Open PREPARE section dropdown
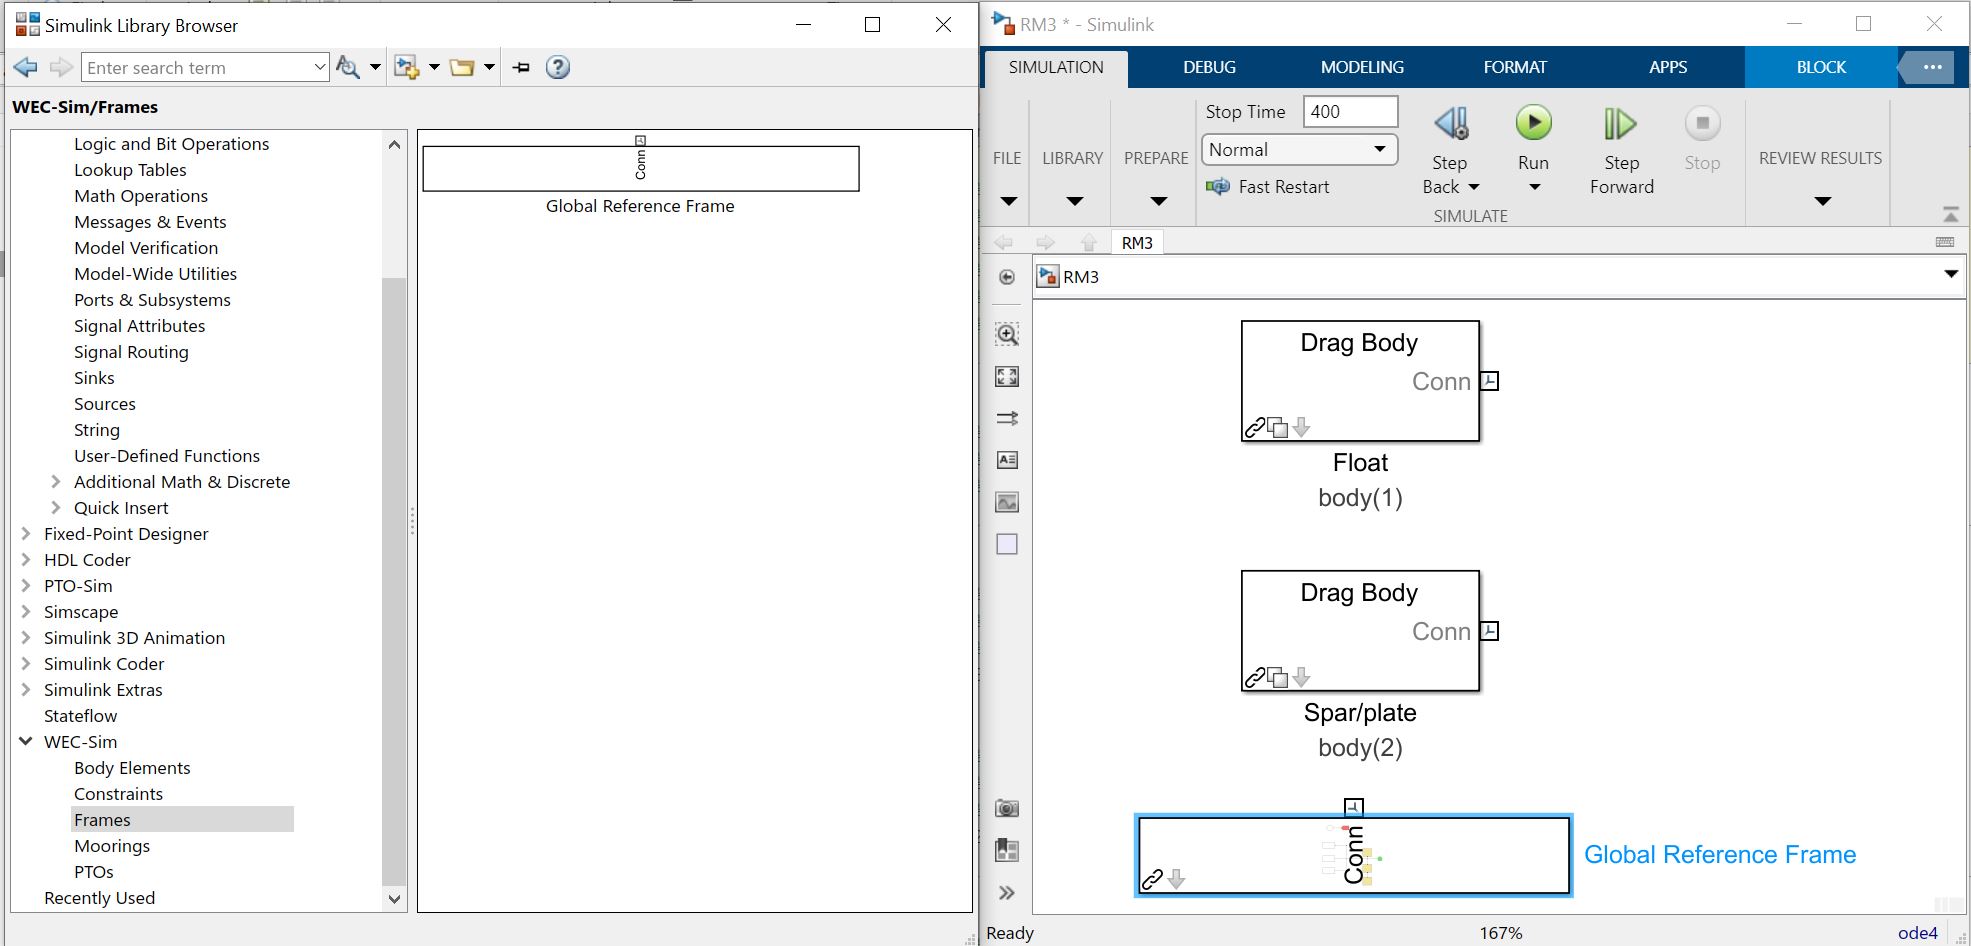The height and width of the screenshot is (946, 1971). pos(1158,201)
